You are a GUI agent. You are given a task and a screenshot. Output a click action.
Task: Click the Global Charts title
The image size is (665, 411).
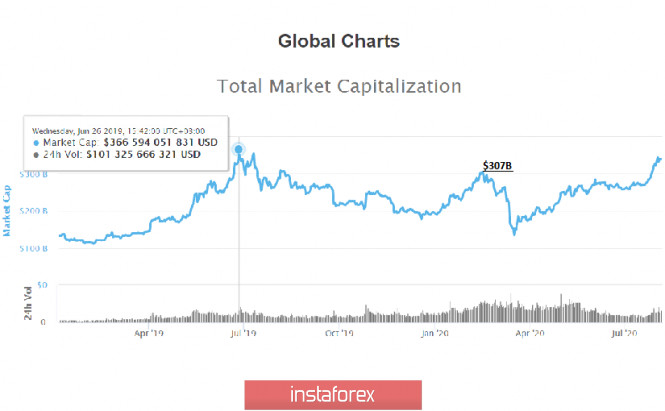pos(338,42)
